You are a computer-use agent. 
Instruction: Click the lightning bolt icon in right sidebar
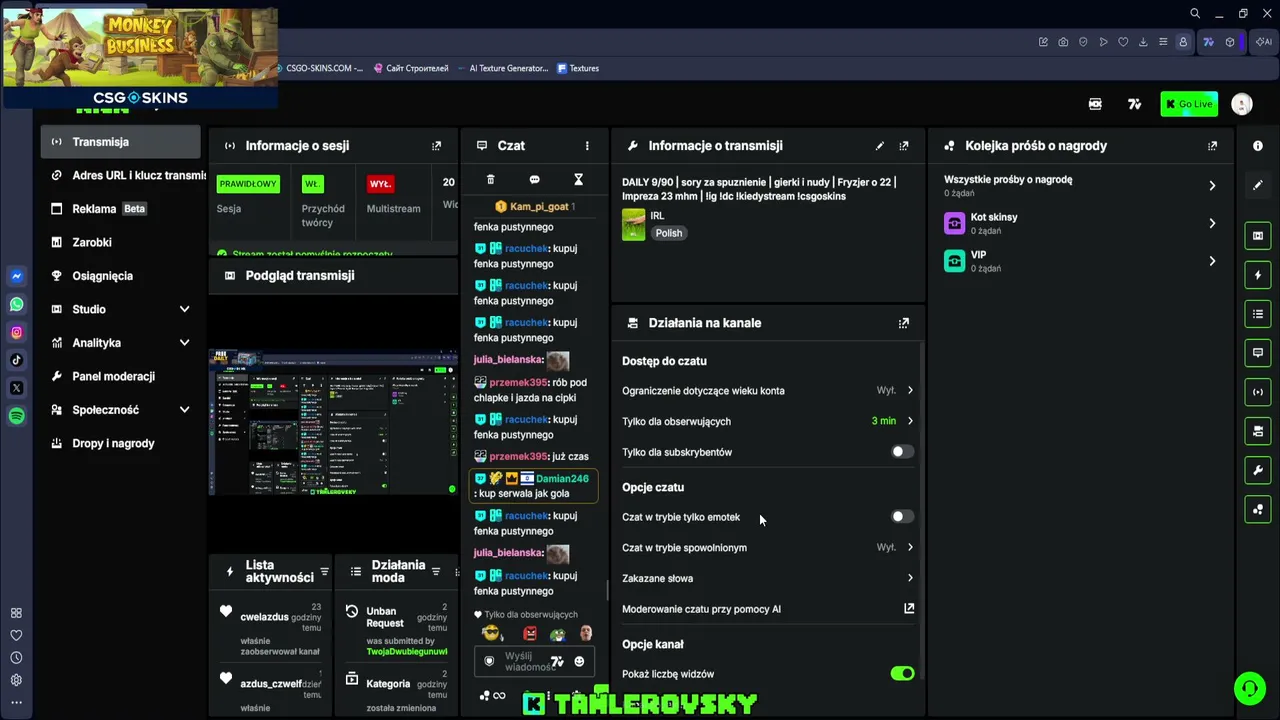[x=1258, y=275]
